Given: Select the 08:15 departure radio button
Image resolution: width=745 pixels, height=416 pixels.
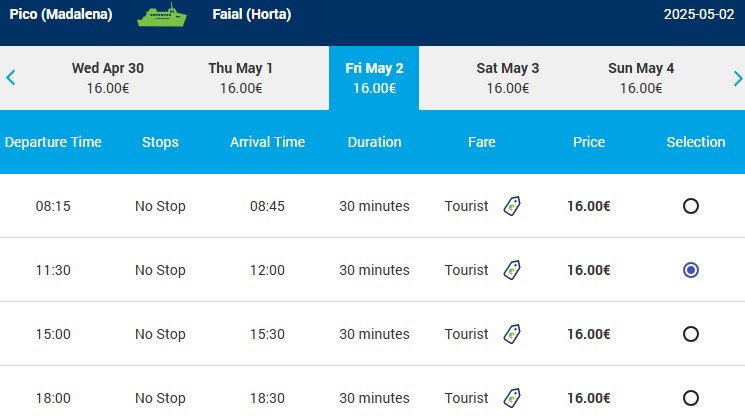Looking at the screenshot, I should pyautogui.click(x=690, y=206).
